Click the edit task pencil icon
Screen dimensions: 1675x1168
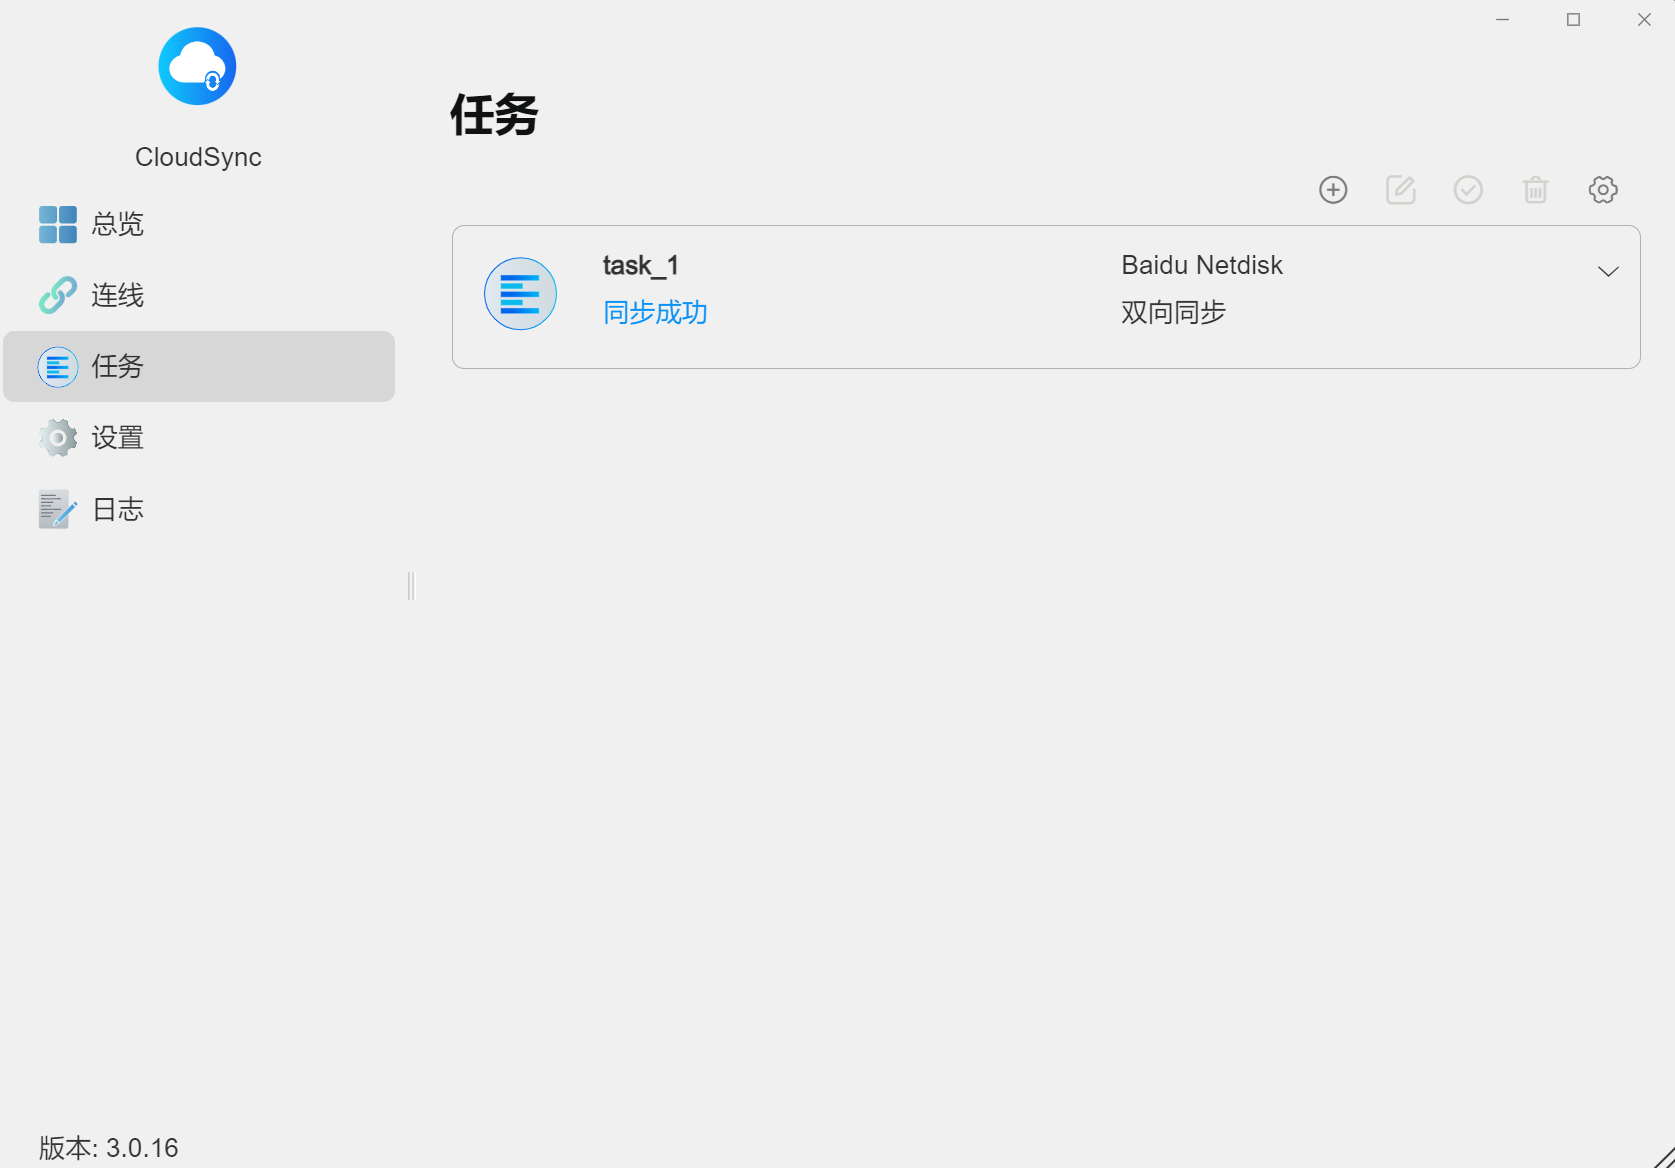tap(1400, 190)
